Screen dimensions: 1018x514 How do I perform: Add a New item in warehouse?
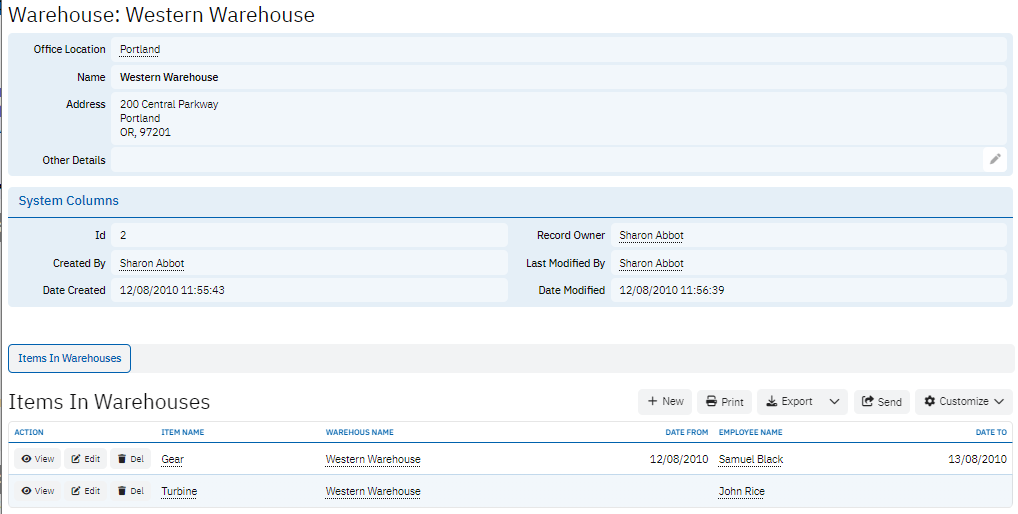(x=665, y=402)
